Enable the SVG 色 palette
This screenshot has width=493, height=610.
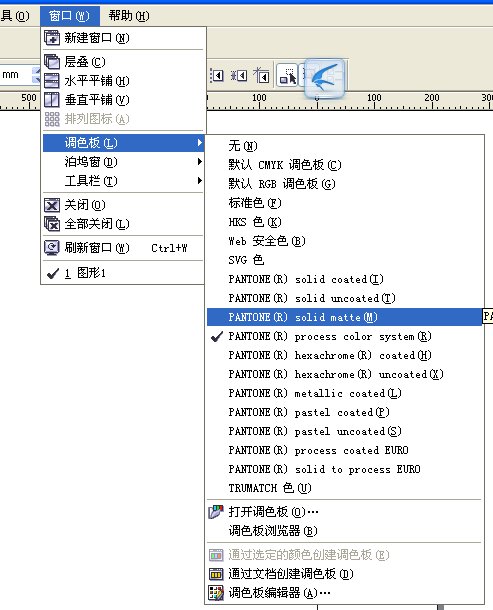344,260
